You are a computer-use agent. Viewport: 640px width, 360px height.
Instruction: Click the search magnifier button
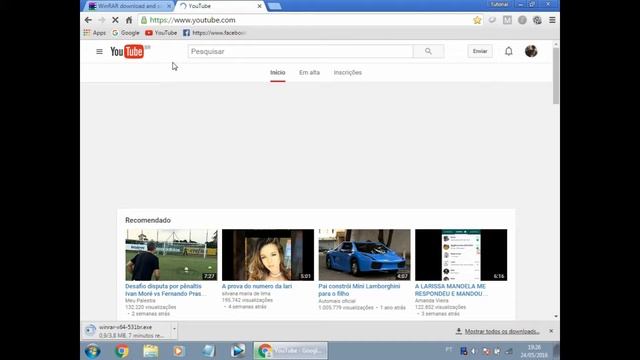point(428,51)
